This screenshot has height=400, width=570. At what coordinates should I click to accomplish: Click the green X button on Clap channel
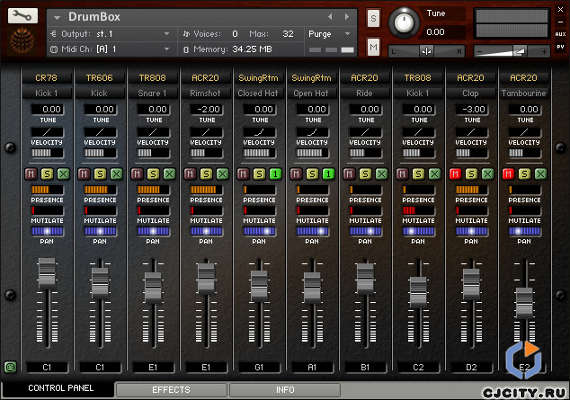pyautogui.click(x=488, y=174)
